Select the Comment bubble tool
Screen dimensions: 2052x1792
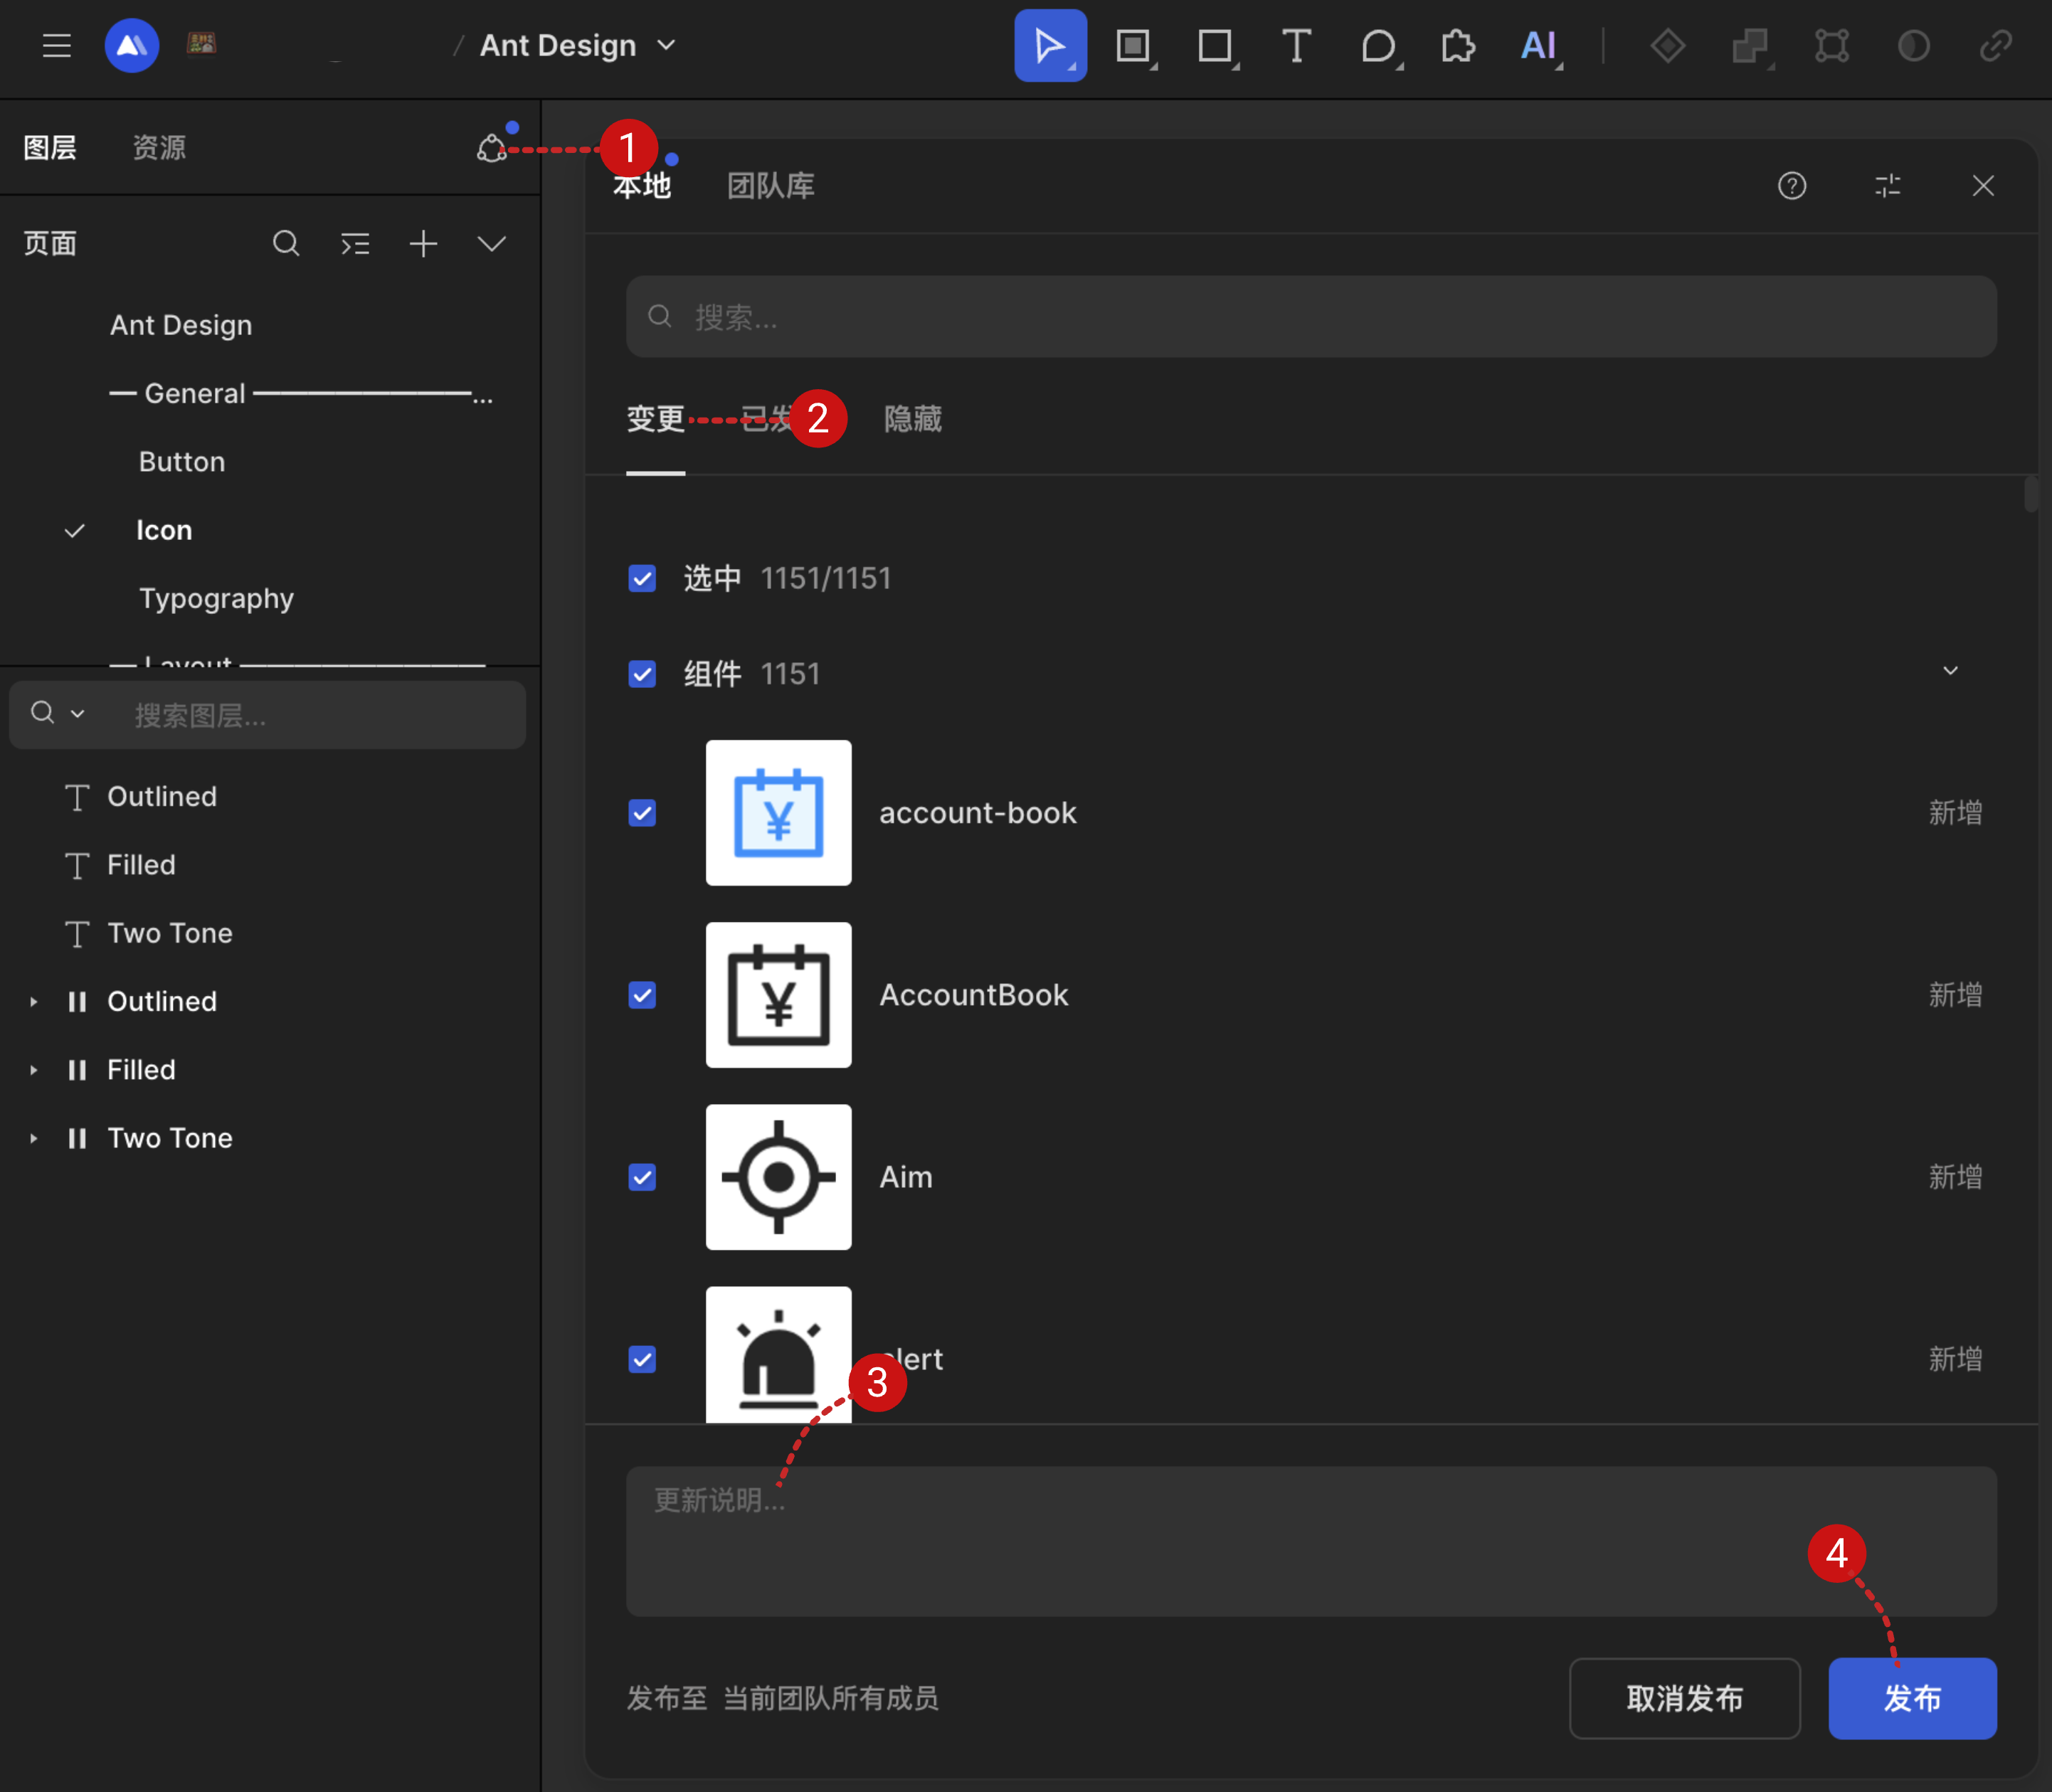click(1379, 46)
